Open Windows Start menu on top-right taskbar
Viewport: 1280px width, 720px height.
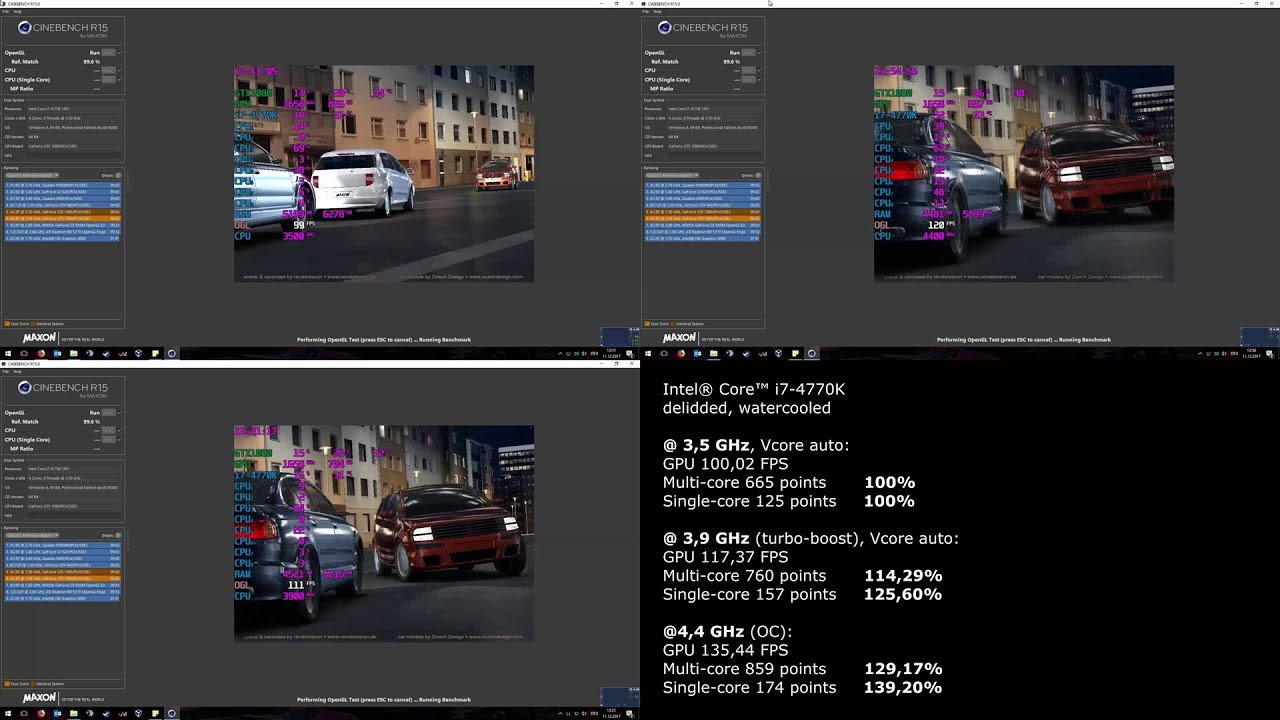648,353
